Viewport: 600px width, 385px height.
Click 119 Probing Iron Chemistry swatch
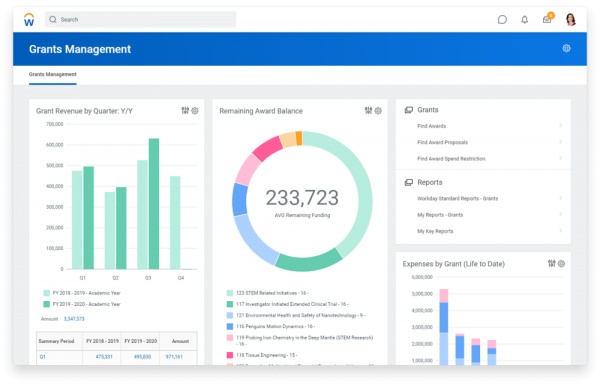(230, 338)
